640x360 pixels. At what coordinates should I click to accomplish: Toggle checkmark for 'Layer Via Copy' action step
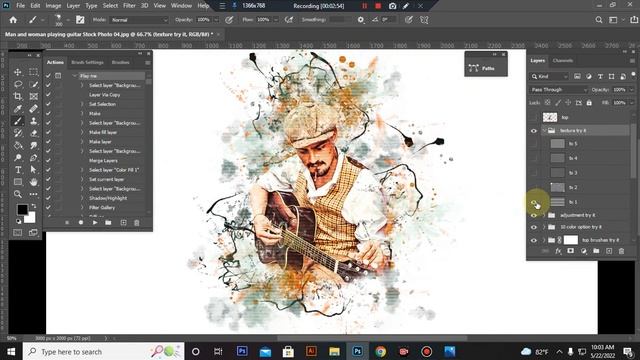[49, 95]
